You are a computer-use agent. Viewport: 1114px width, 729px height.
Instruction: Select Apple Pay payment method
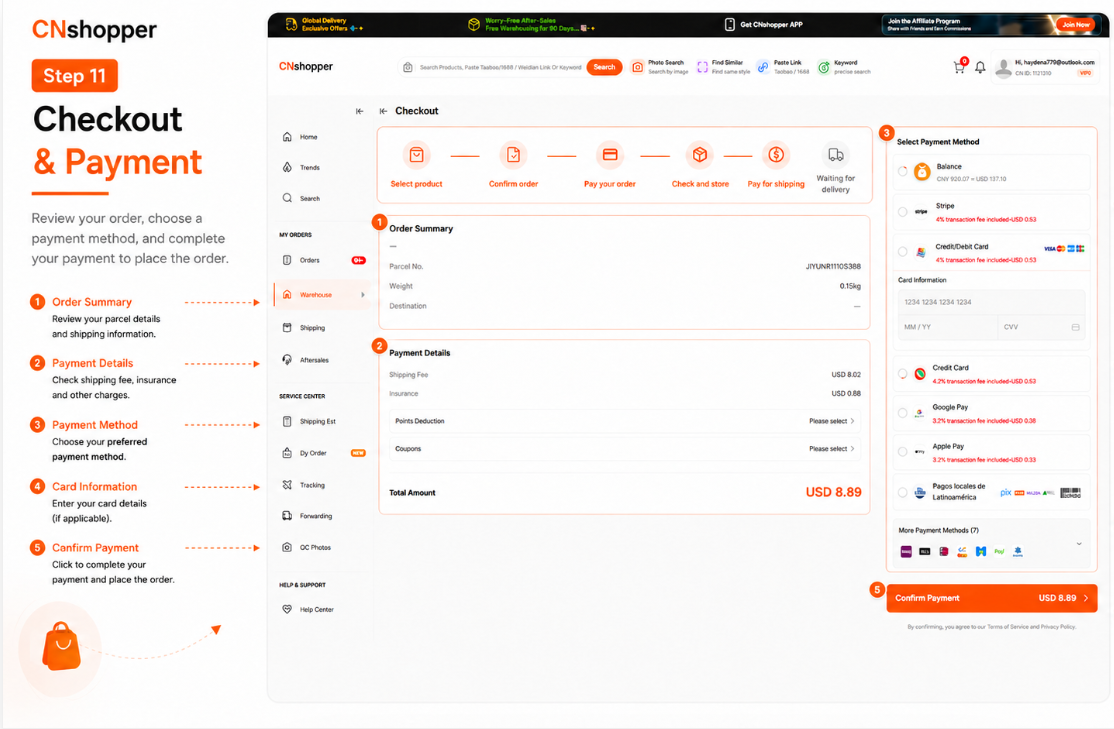902,452
